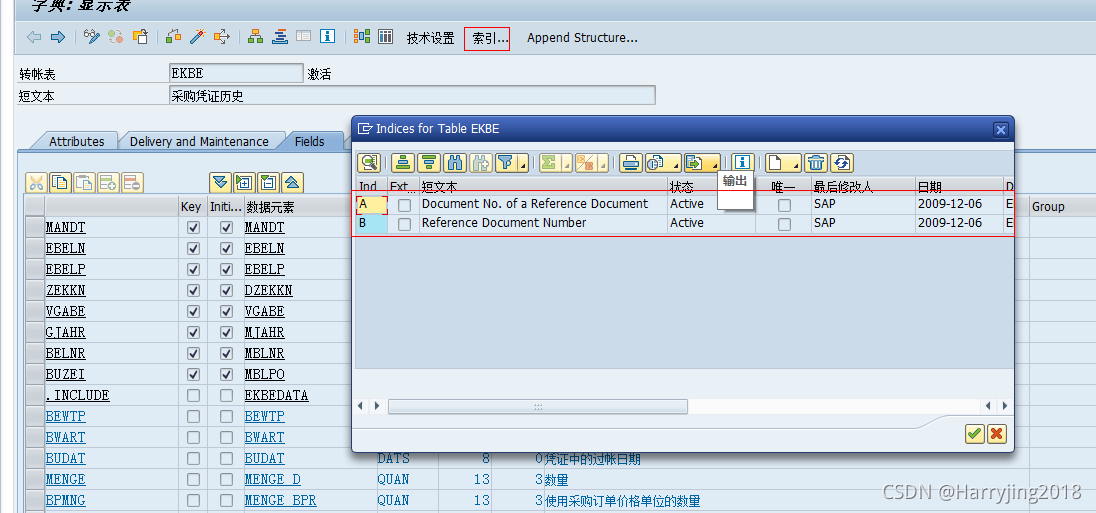Toggle Initial checkbox for EBELP field
Screen dimensions: 1096x513
click(x=226, y=270)
